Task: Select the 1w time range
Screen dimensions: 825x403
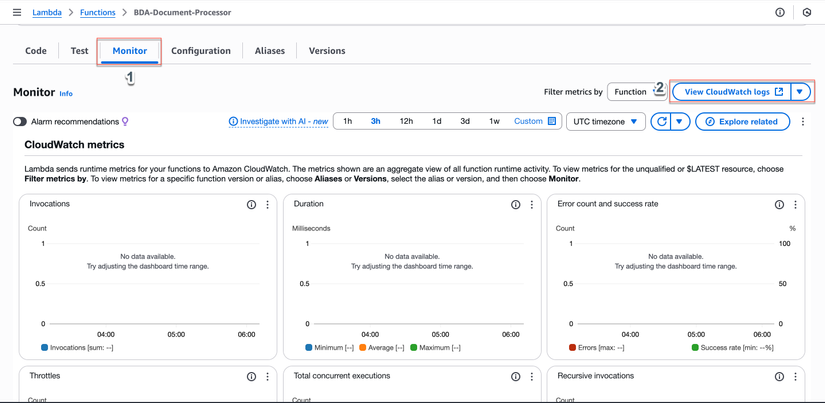Action: [x=494, y=122]
